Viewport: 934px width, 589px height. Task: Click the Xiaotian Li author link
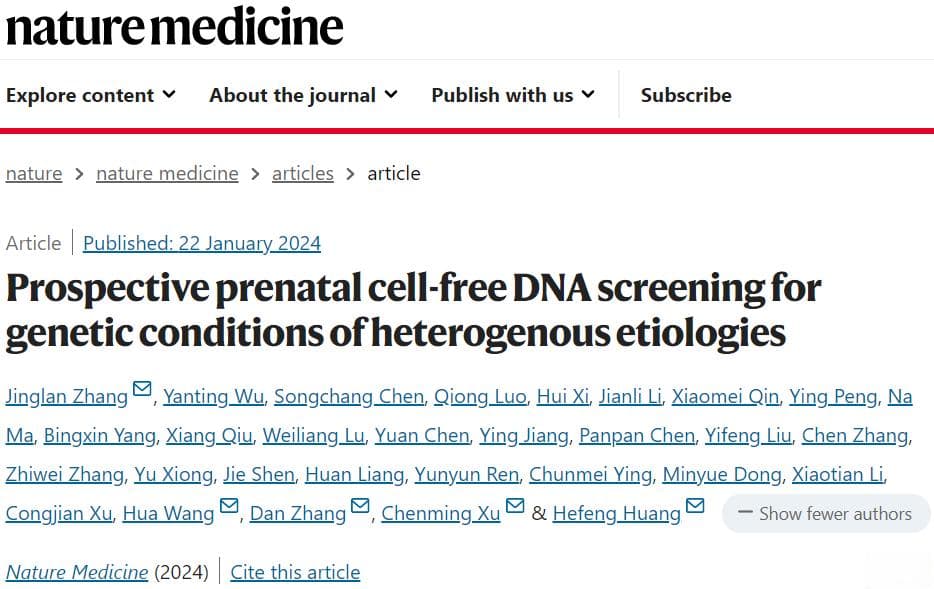click(x=838, y=475)
